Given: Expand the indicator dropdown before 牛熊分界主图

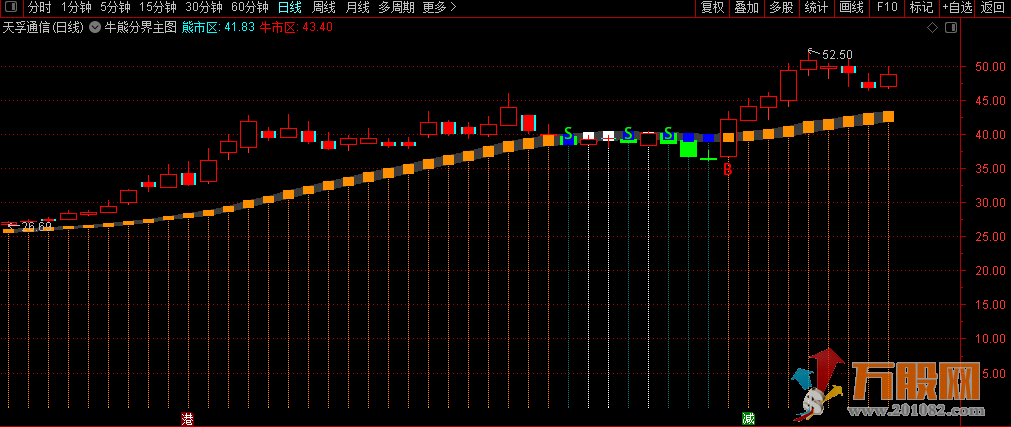Looking at the screenshot, I should (x=95, y=27).
